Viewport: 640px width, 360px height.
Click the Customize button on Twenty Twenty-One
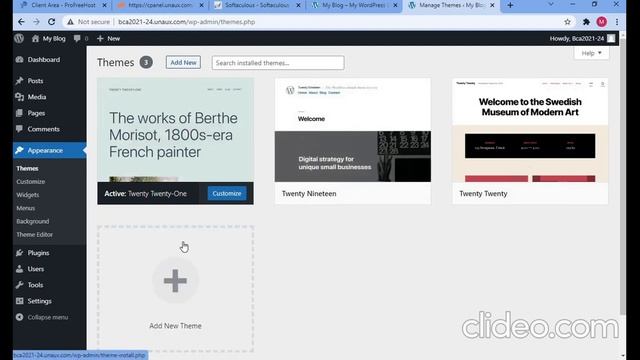227,193
